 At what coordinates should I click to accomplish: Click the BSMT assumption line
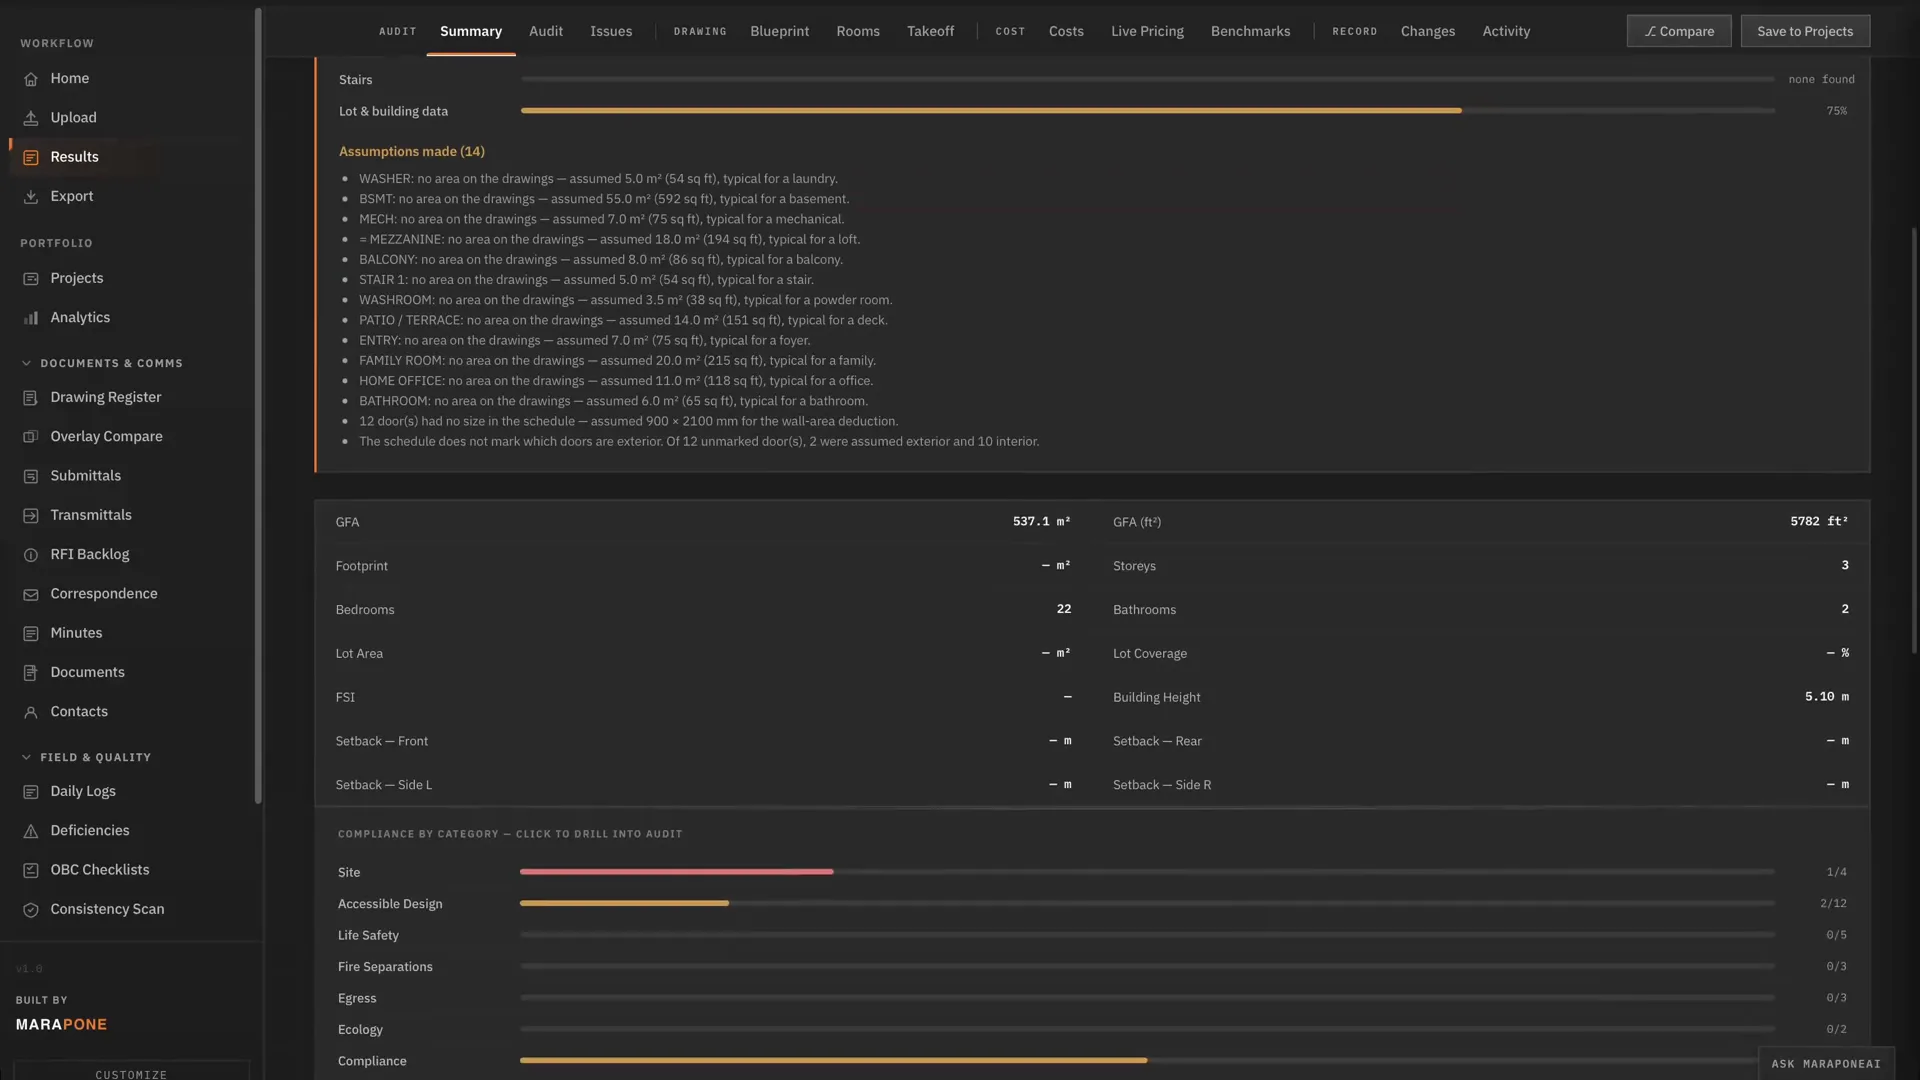coord(604,199)
